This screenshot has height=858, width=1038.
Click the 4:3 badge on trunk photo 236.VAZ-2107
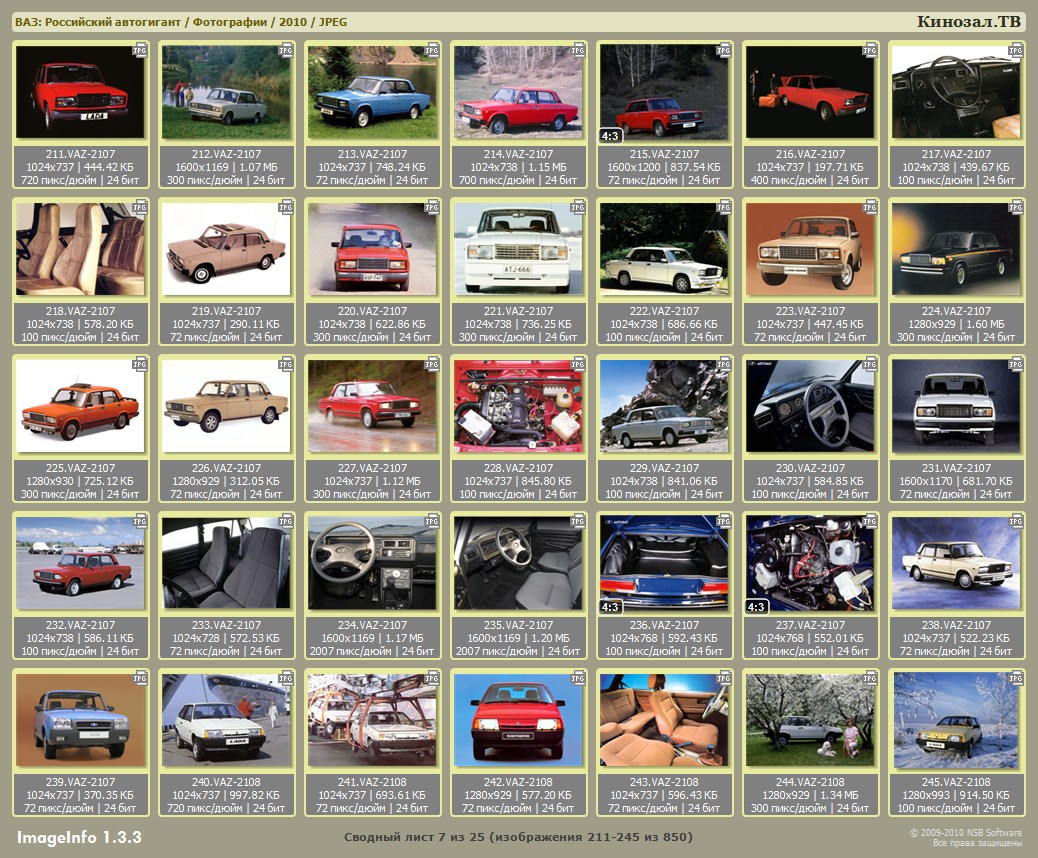point(610,606)
